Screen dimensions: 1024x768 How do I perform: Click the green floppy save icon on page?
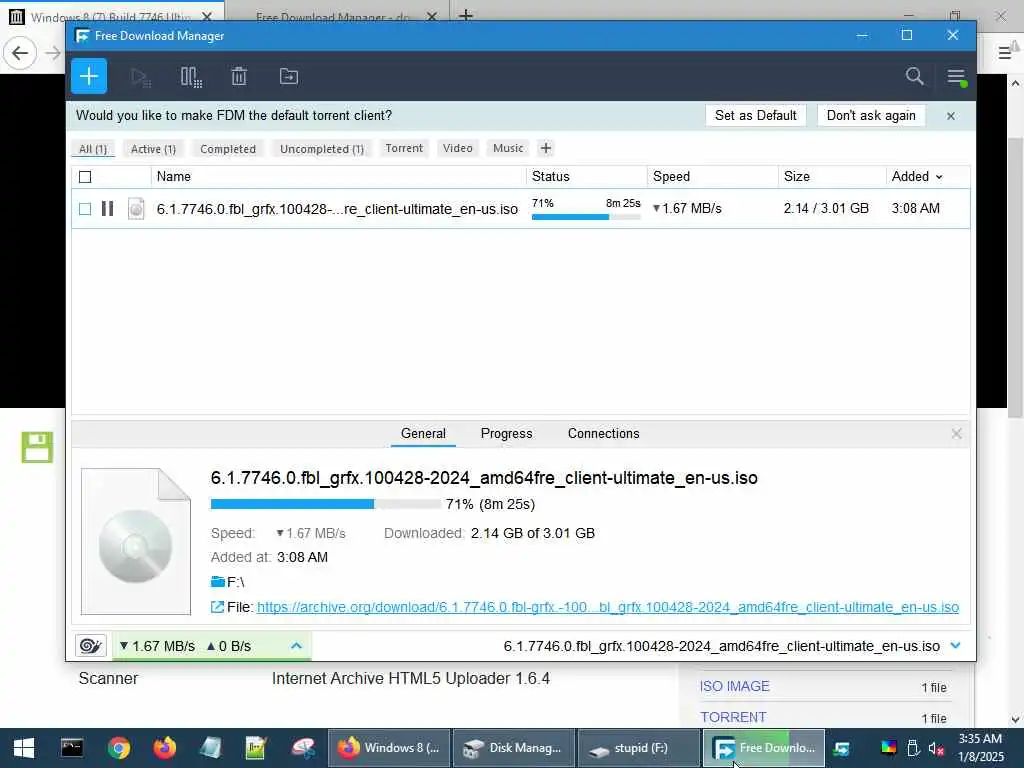click(x=37, y=447)
